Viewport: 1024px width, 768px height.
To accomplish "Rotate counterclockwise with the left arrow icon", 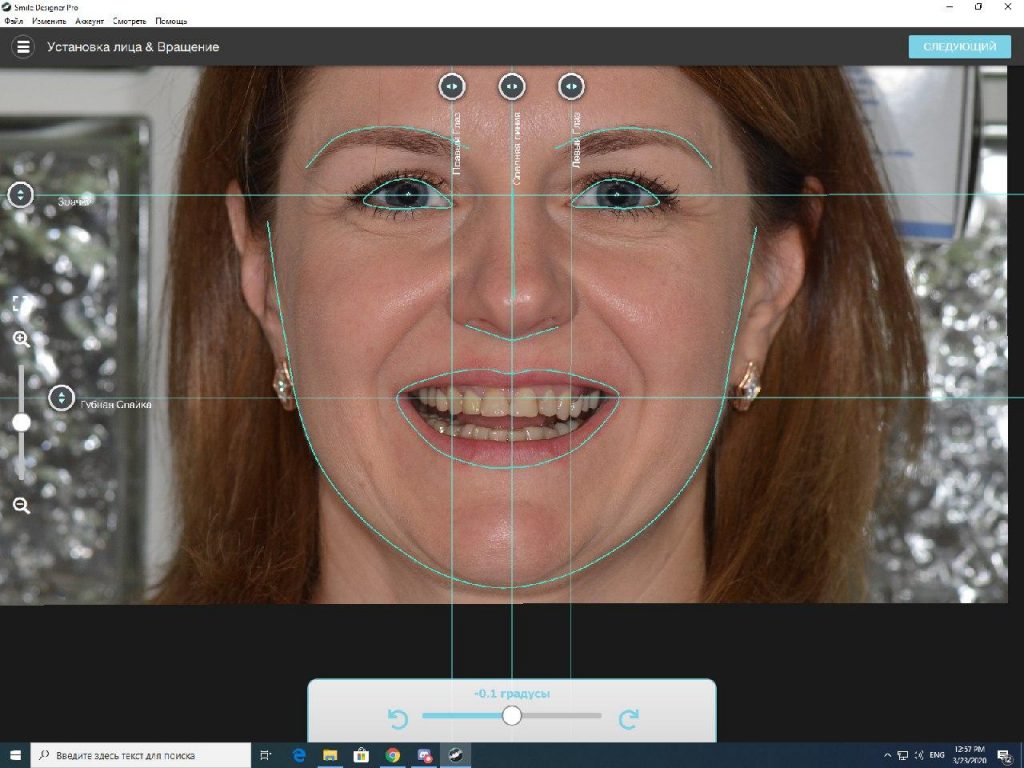I will tap(397, 717).
